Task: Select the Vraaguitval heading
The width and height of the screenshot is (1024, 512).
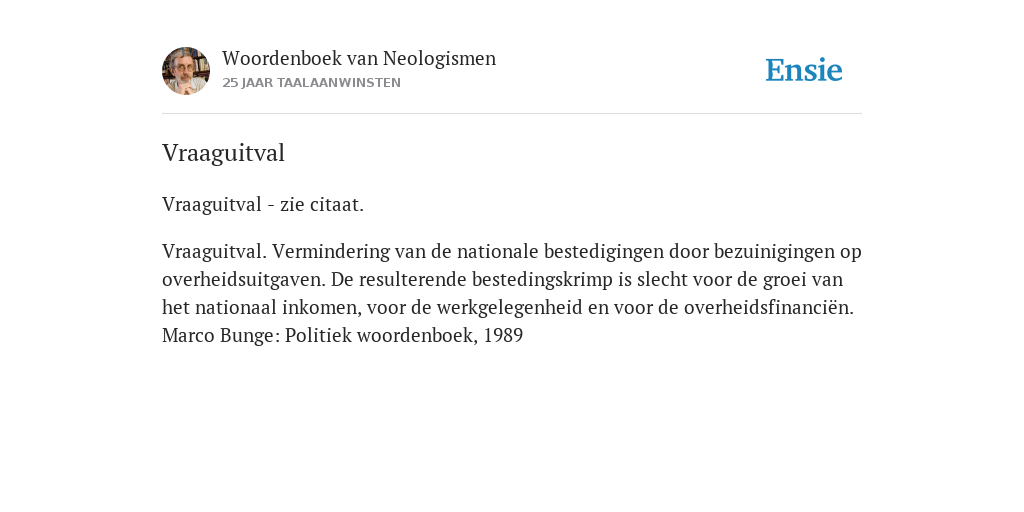Action: click(223, 153)
